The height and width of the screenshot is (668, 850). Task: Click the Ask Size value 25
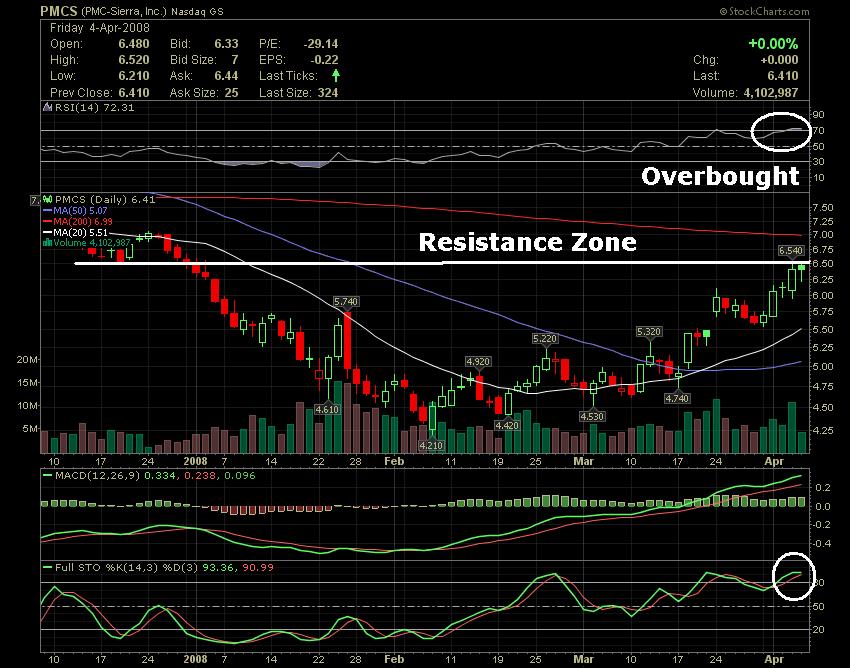(231, 93)
